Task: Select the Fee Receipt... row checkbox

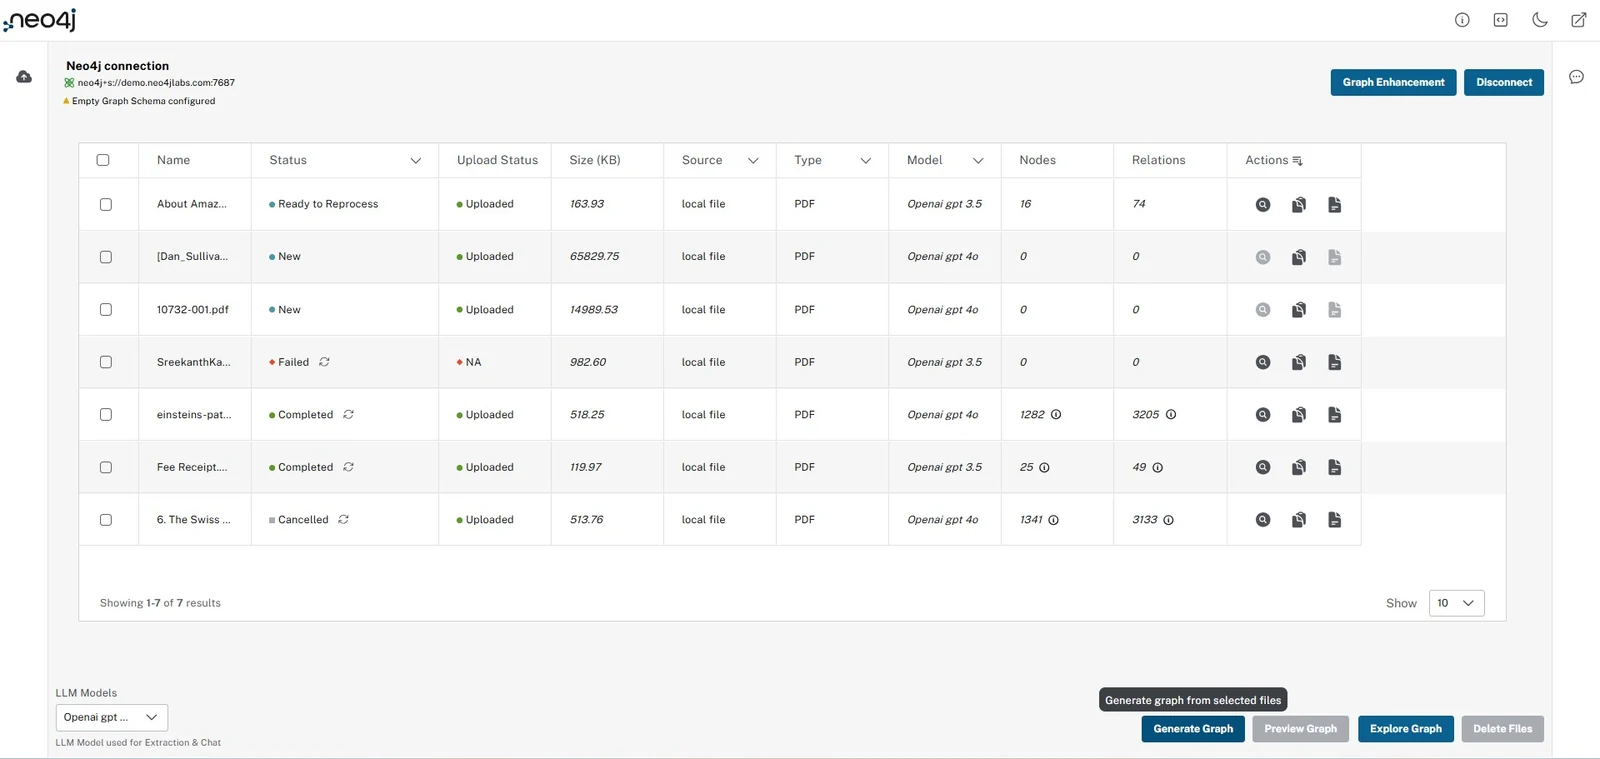Action: 106,467
